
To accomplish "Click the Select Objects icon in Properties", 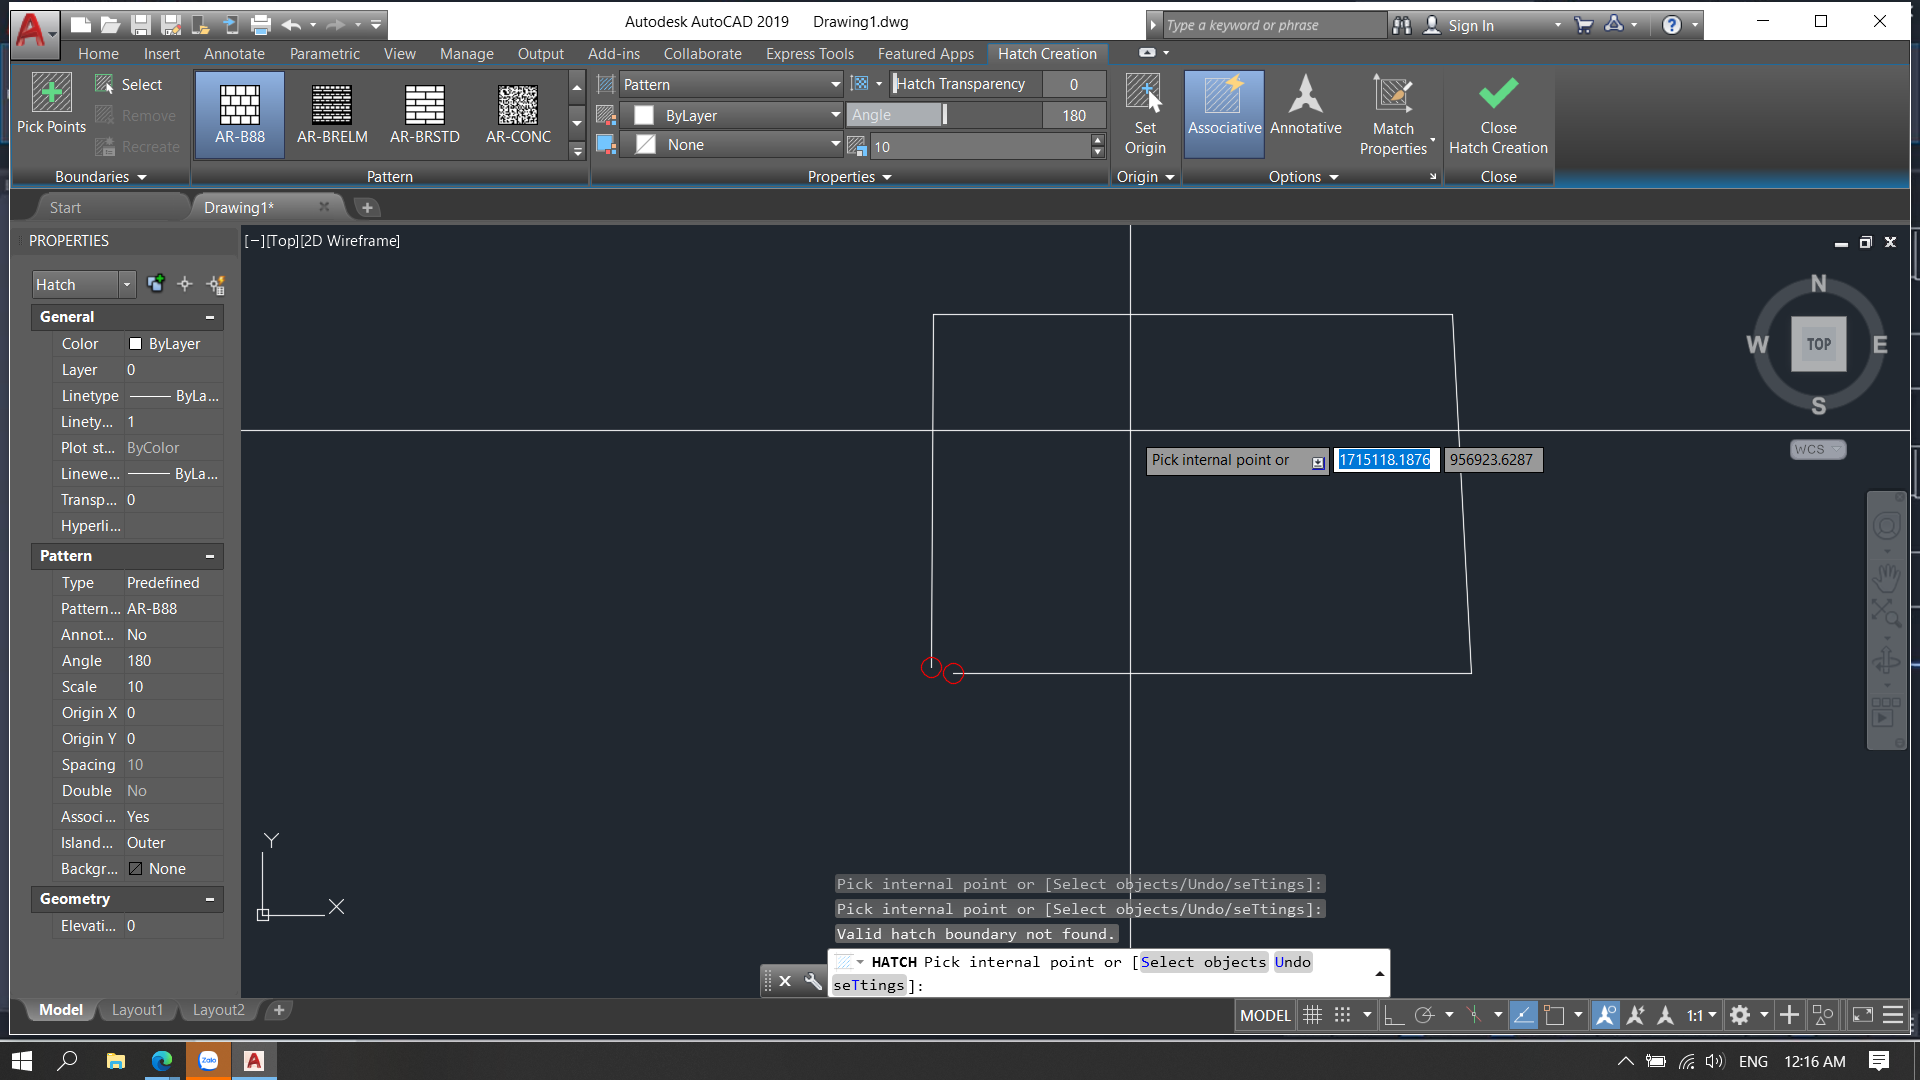I will tap(185, 284).
